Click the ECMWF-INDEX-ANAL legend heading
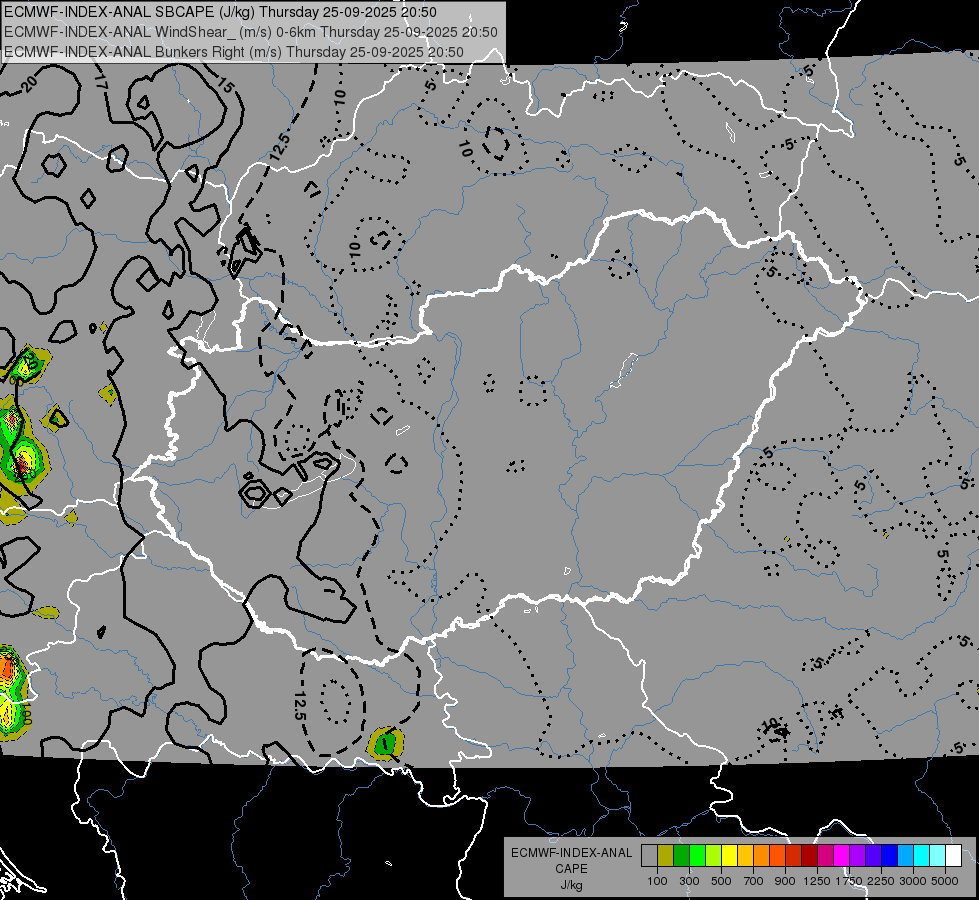The image size is (979, 900). tap(571, 853)
